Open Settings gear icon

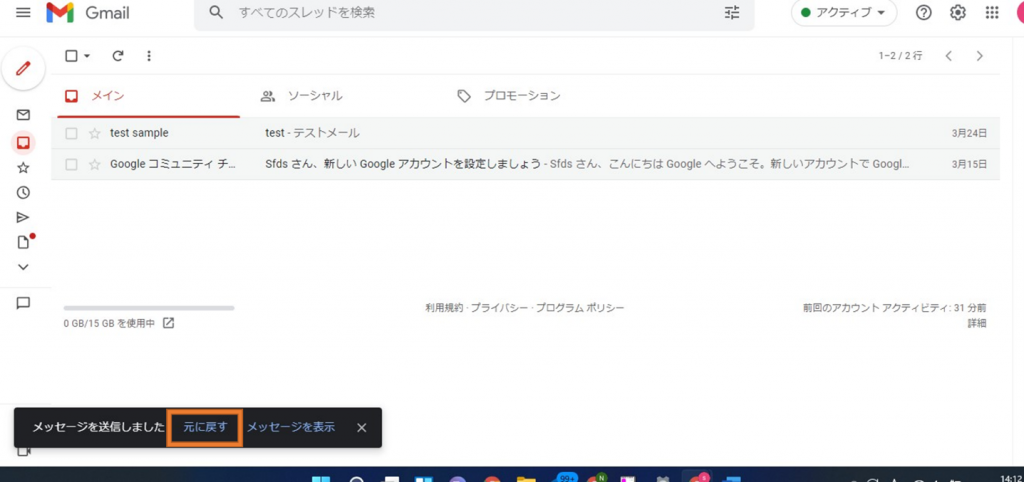pos(957,12)
